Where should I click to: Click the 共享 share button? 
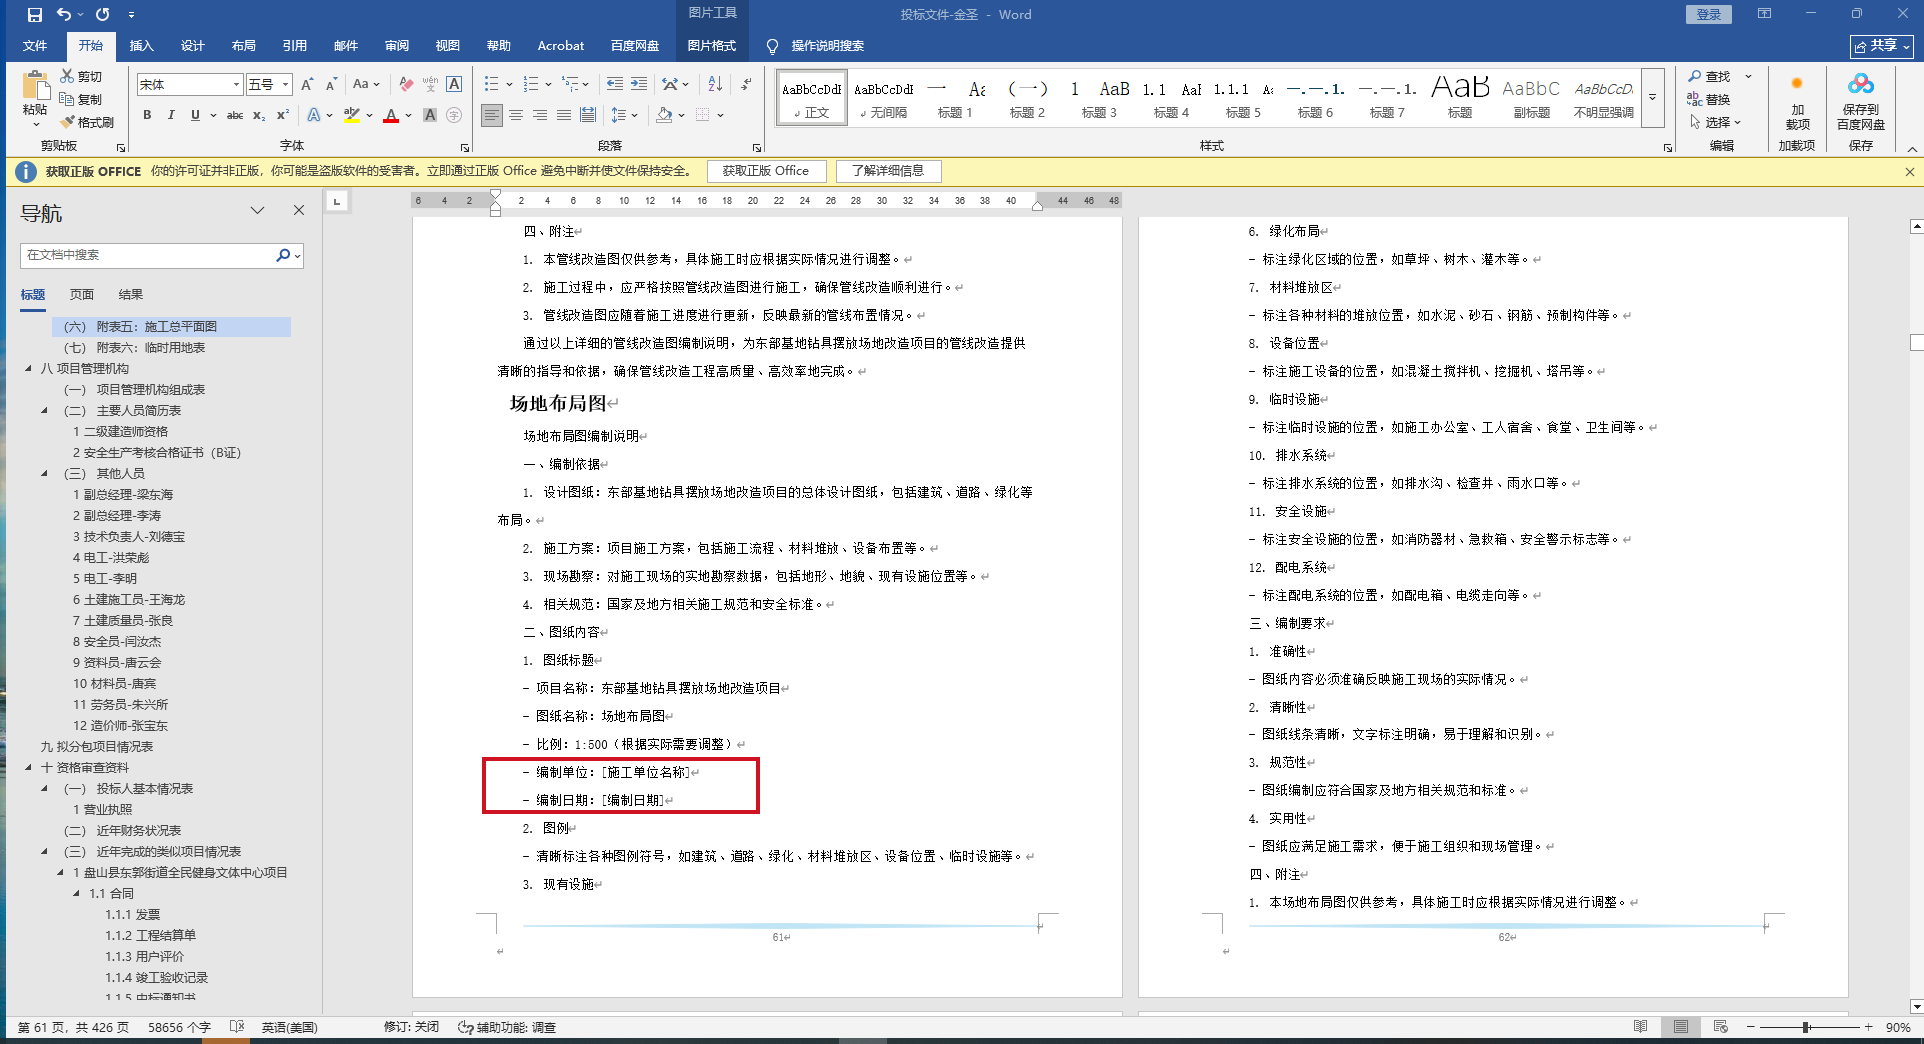coord(1882,46)
